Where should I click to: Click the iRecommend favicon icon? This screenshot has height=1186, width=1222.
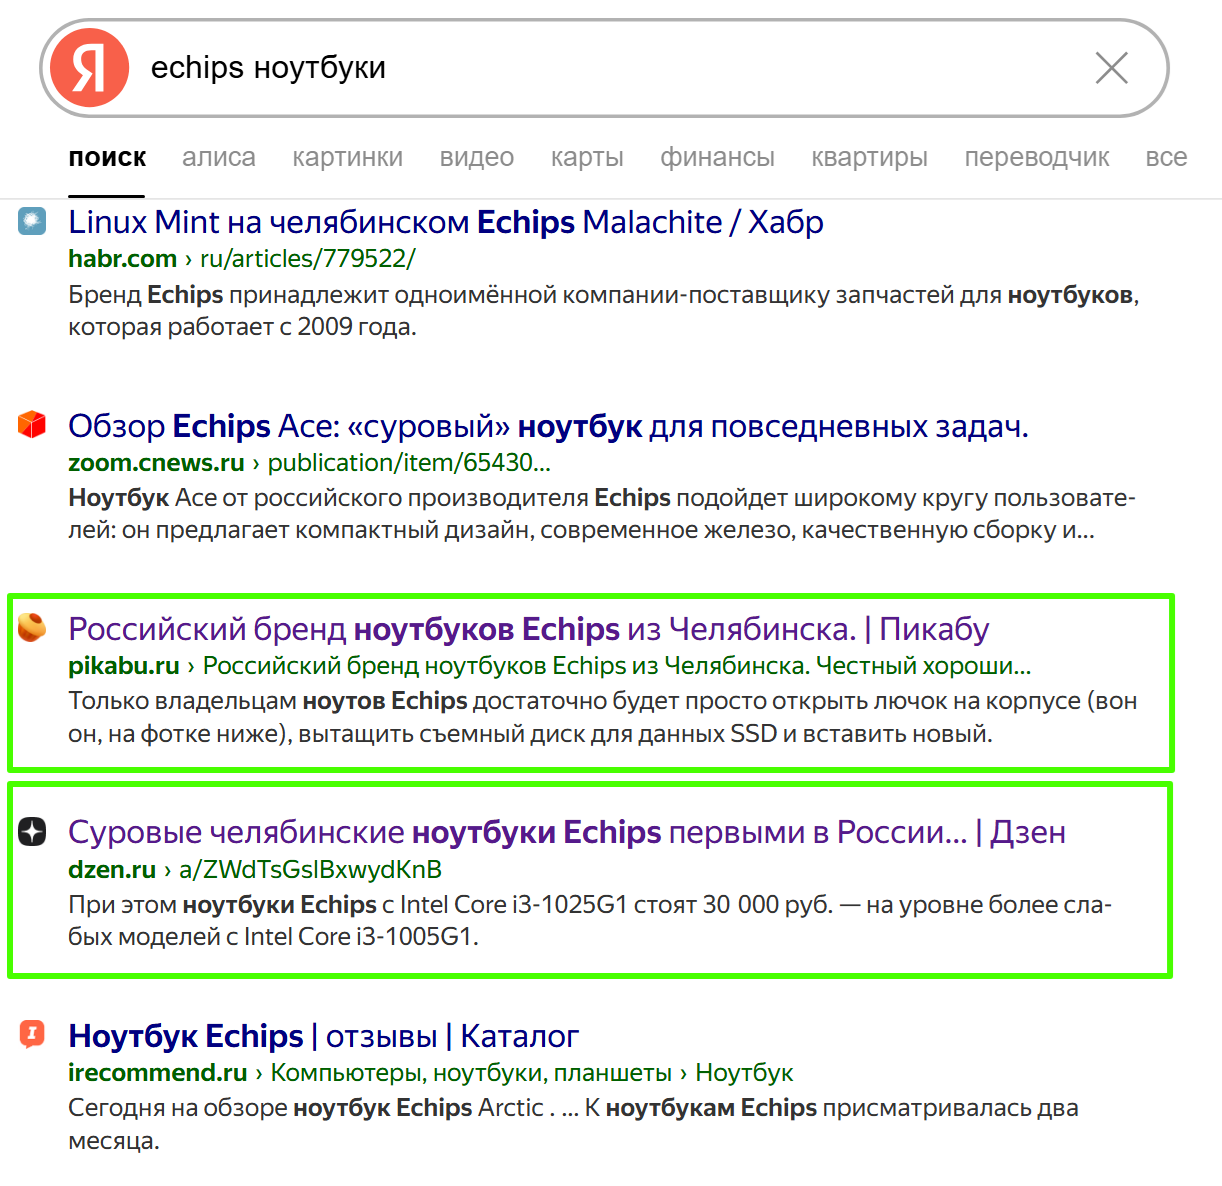pyautogui.click(x=32, y=1034)
